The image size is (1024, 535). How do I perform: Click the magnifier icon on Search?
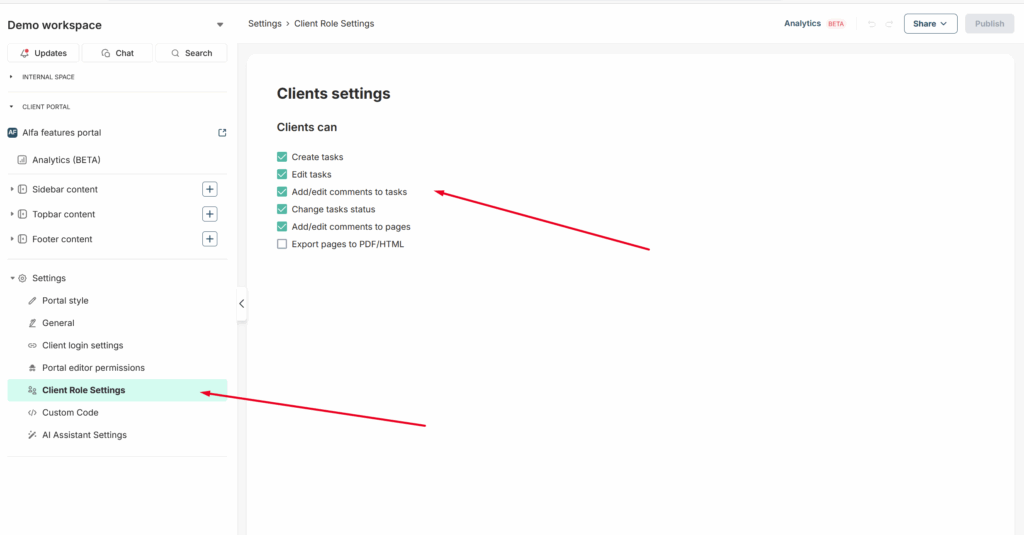click(x=175, y=54)
